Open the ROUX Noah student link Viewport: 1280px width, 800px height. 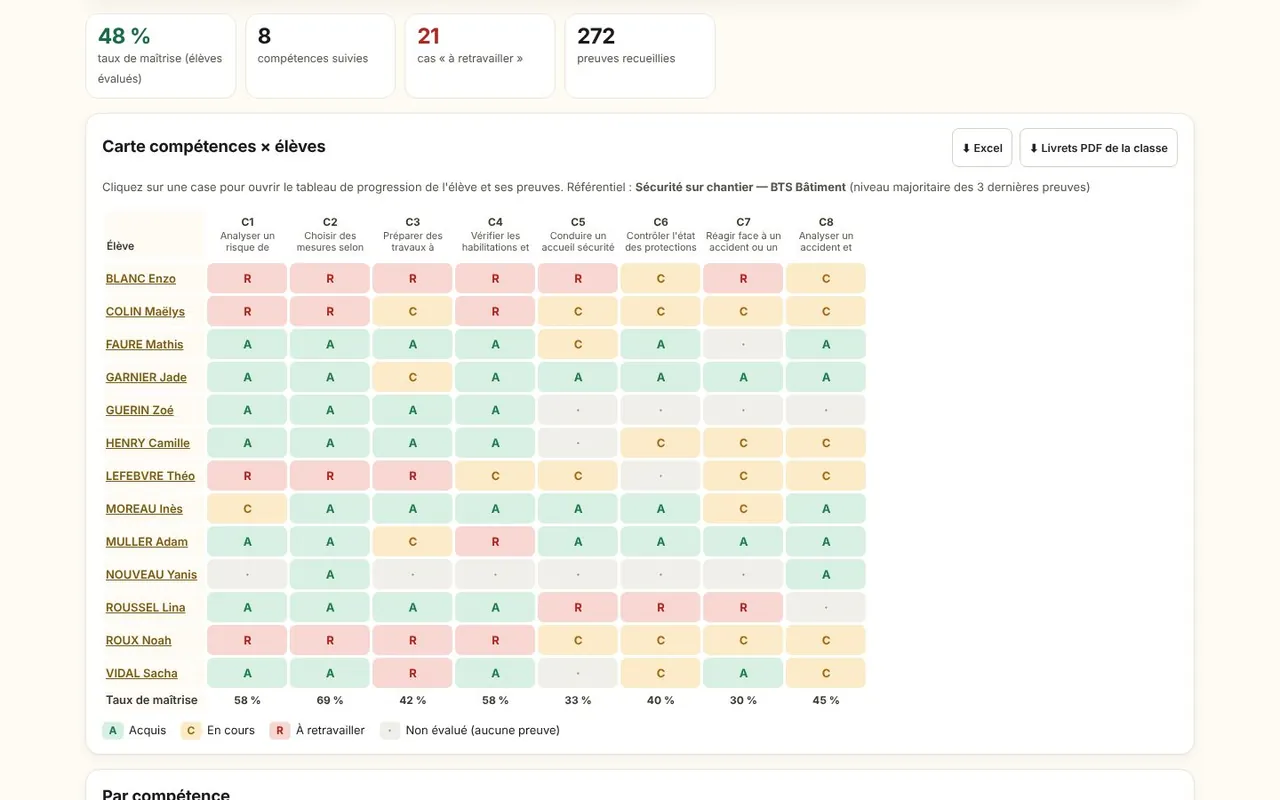click(x=139, y=642)
